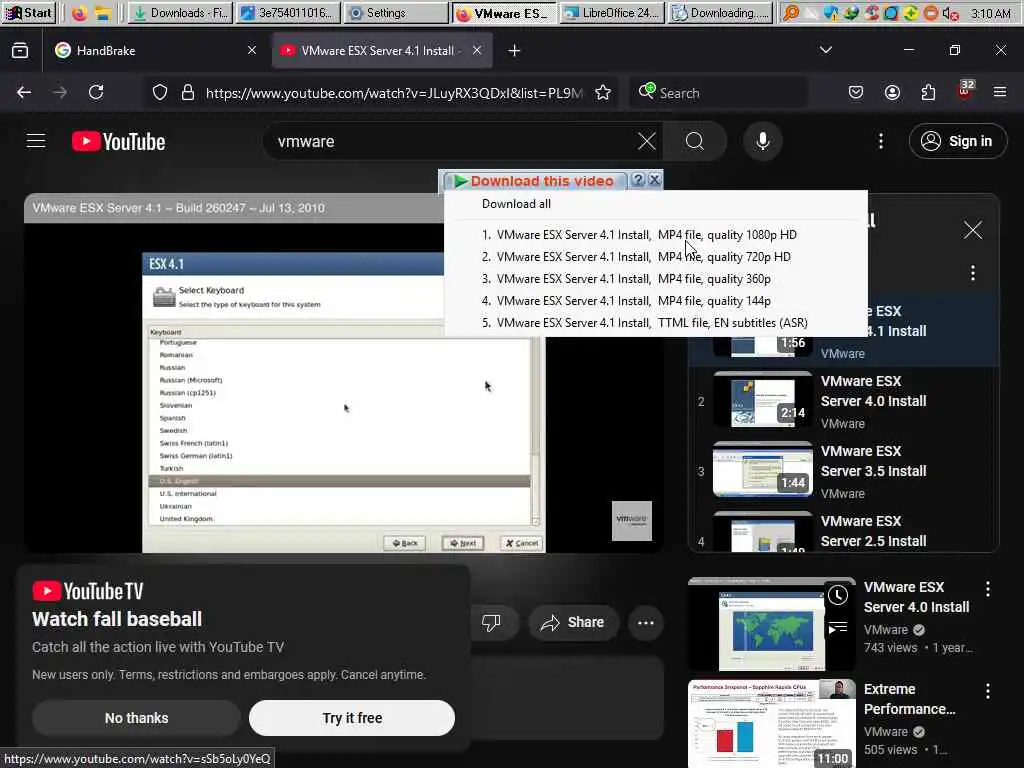Viewport: 1024px width, 768px height.
Task: Clear the vmware search text
Action: tap(647, 141)
